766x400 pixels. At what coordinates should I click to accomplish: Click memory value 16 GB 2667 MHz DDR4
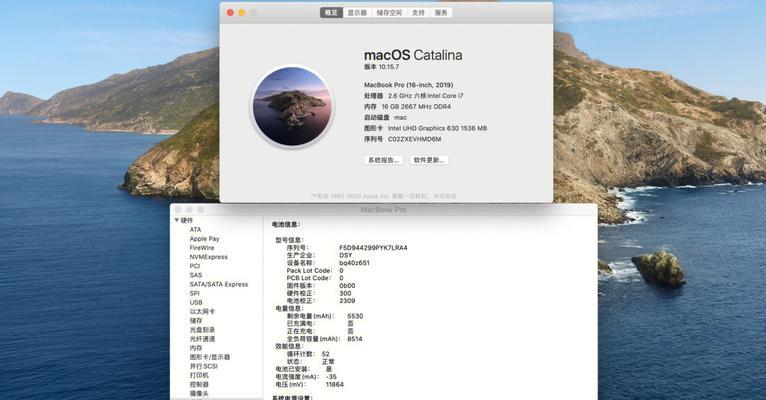tap(416, 106)
